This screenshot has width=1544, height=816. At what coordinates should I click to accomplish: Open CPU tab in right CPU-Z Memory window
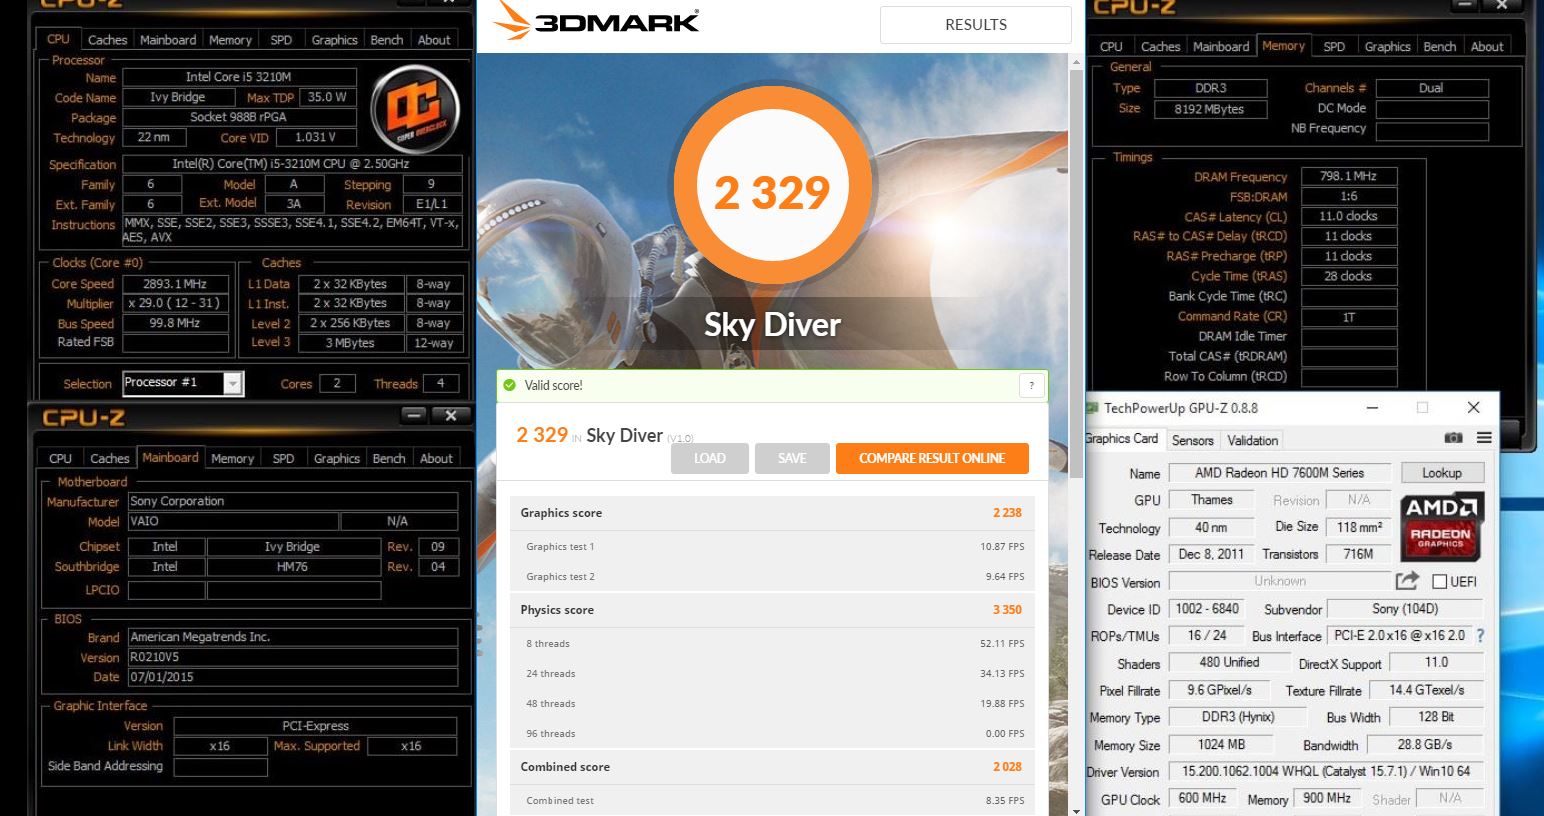click(1111, 46)
